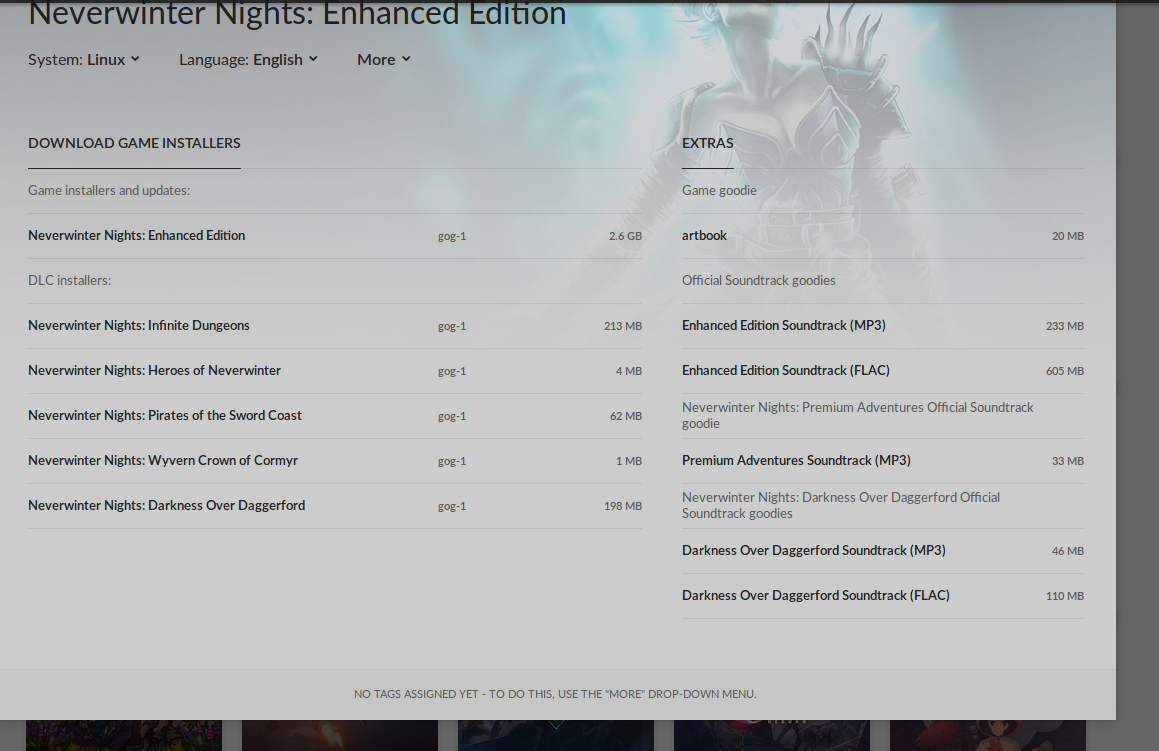Viewport: 1159px width, 751px height.
Task: Open the Language: English dropdown
Action: pyautogui.click(x=248, y=60)
